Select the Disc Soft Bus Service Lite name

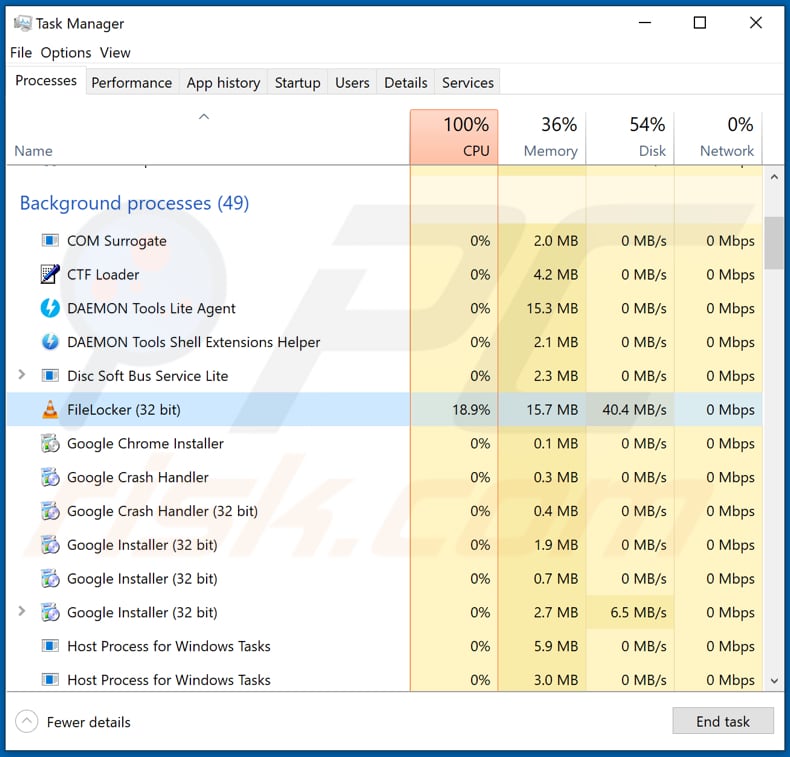tap(148, 376)
